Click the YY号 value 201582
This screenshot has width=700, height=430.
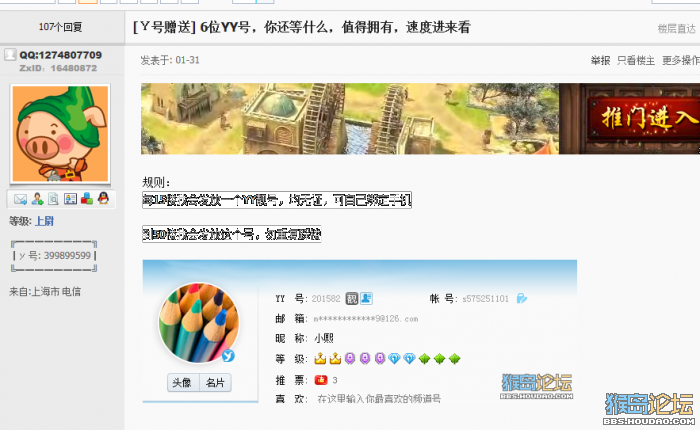pos(326,299)
